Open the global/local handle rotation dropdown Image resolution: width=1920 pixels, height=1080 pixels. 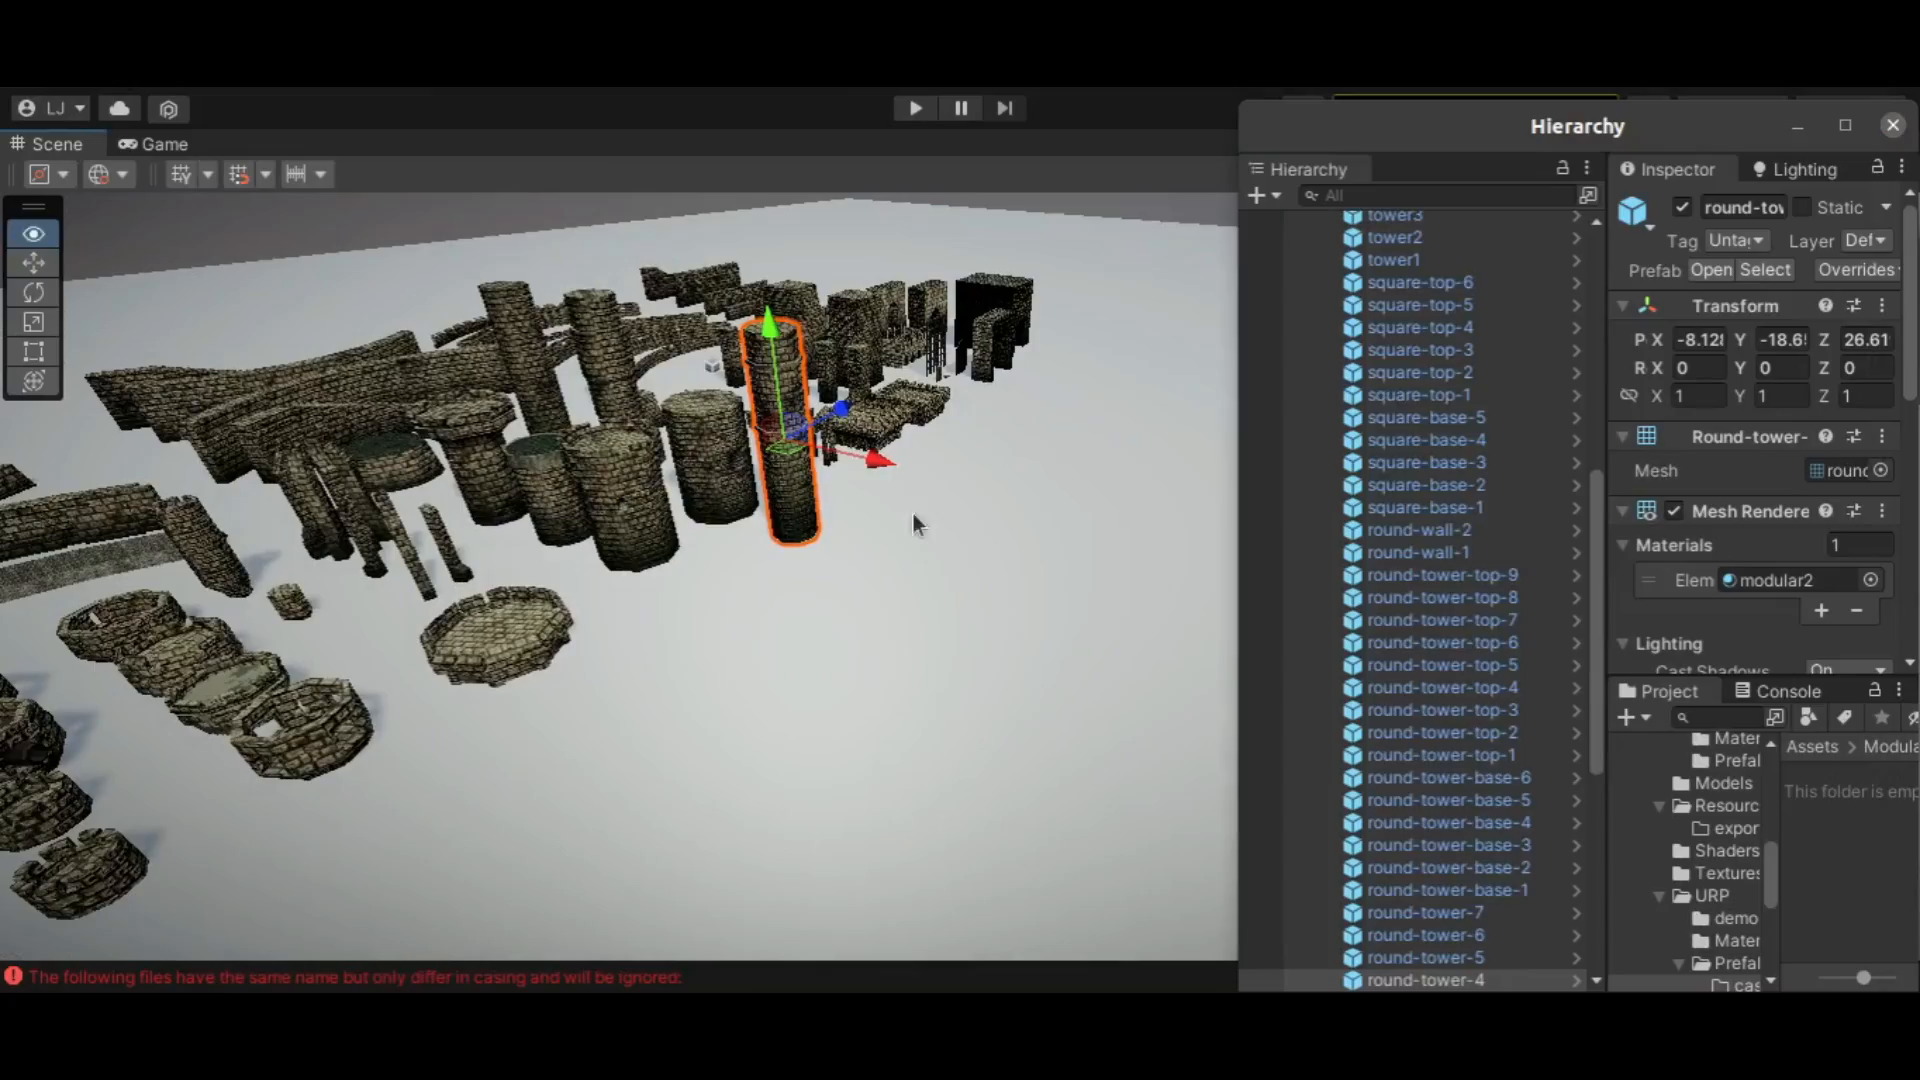click(x=108, y=174)
